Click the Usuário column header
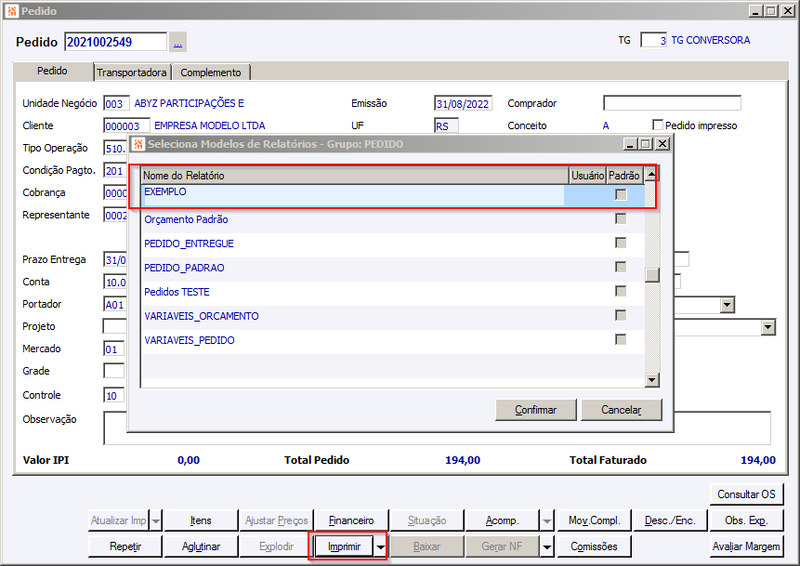The image size is (800, 566). [x=588, y=175]
